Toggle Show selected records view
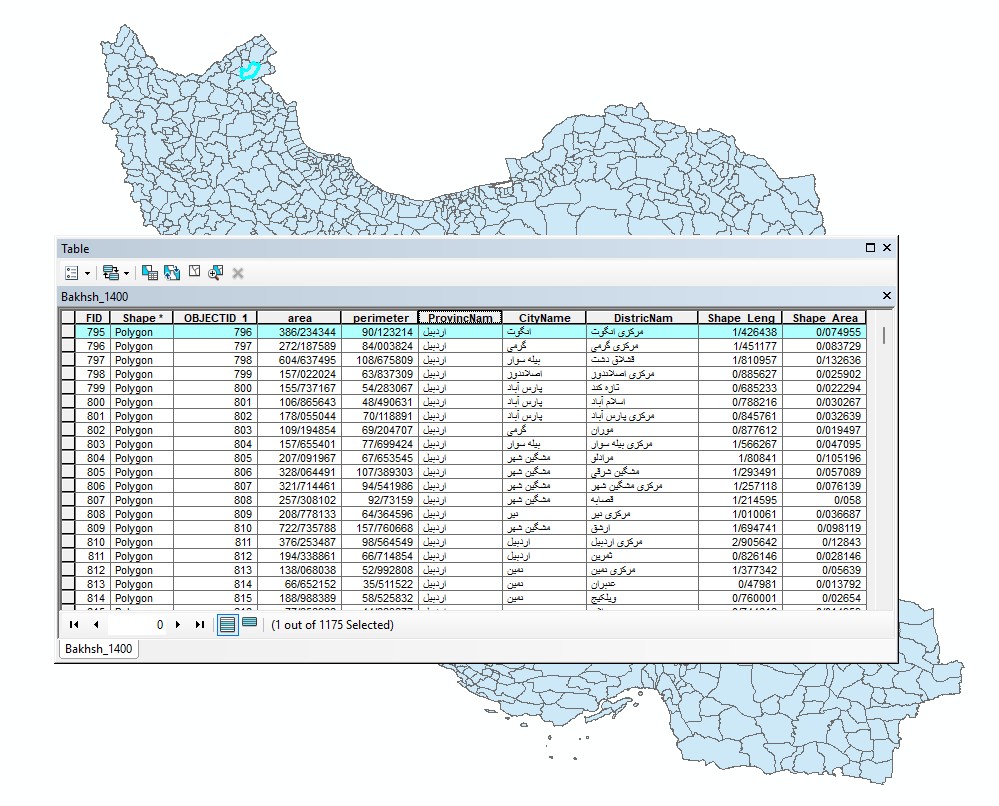 pyautogui.click(x=250, y=622)
